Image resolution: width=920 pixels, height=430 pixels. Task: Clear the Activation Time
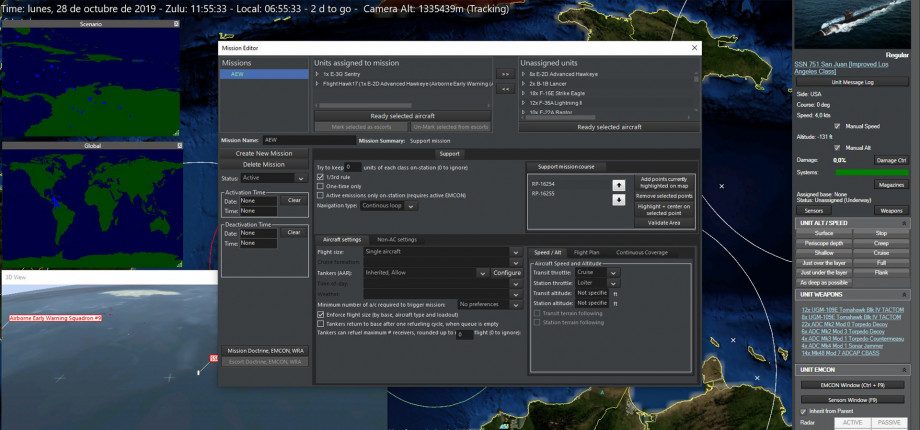pos(294,200)
